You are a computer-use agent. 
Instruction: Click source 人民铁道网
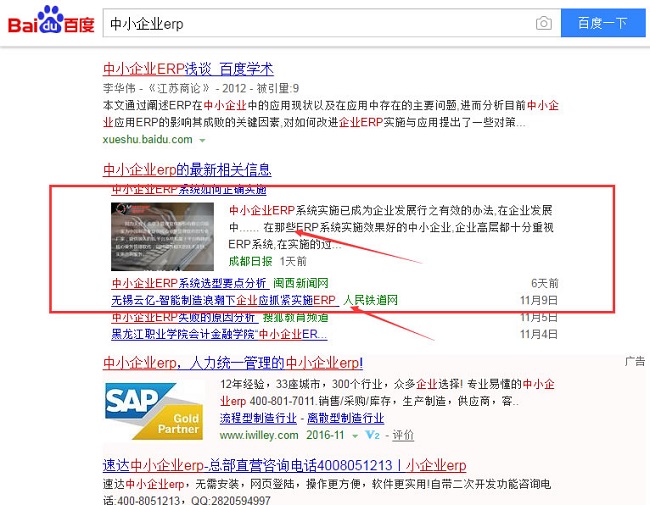pyautogui.click(x=370, y=300)
